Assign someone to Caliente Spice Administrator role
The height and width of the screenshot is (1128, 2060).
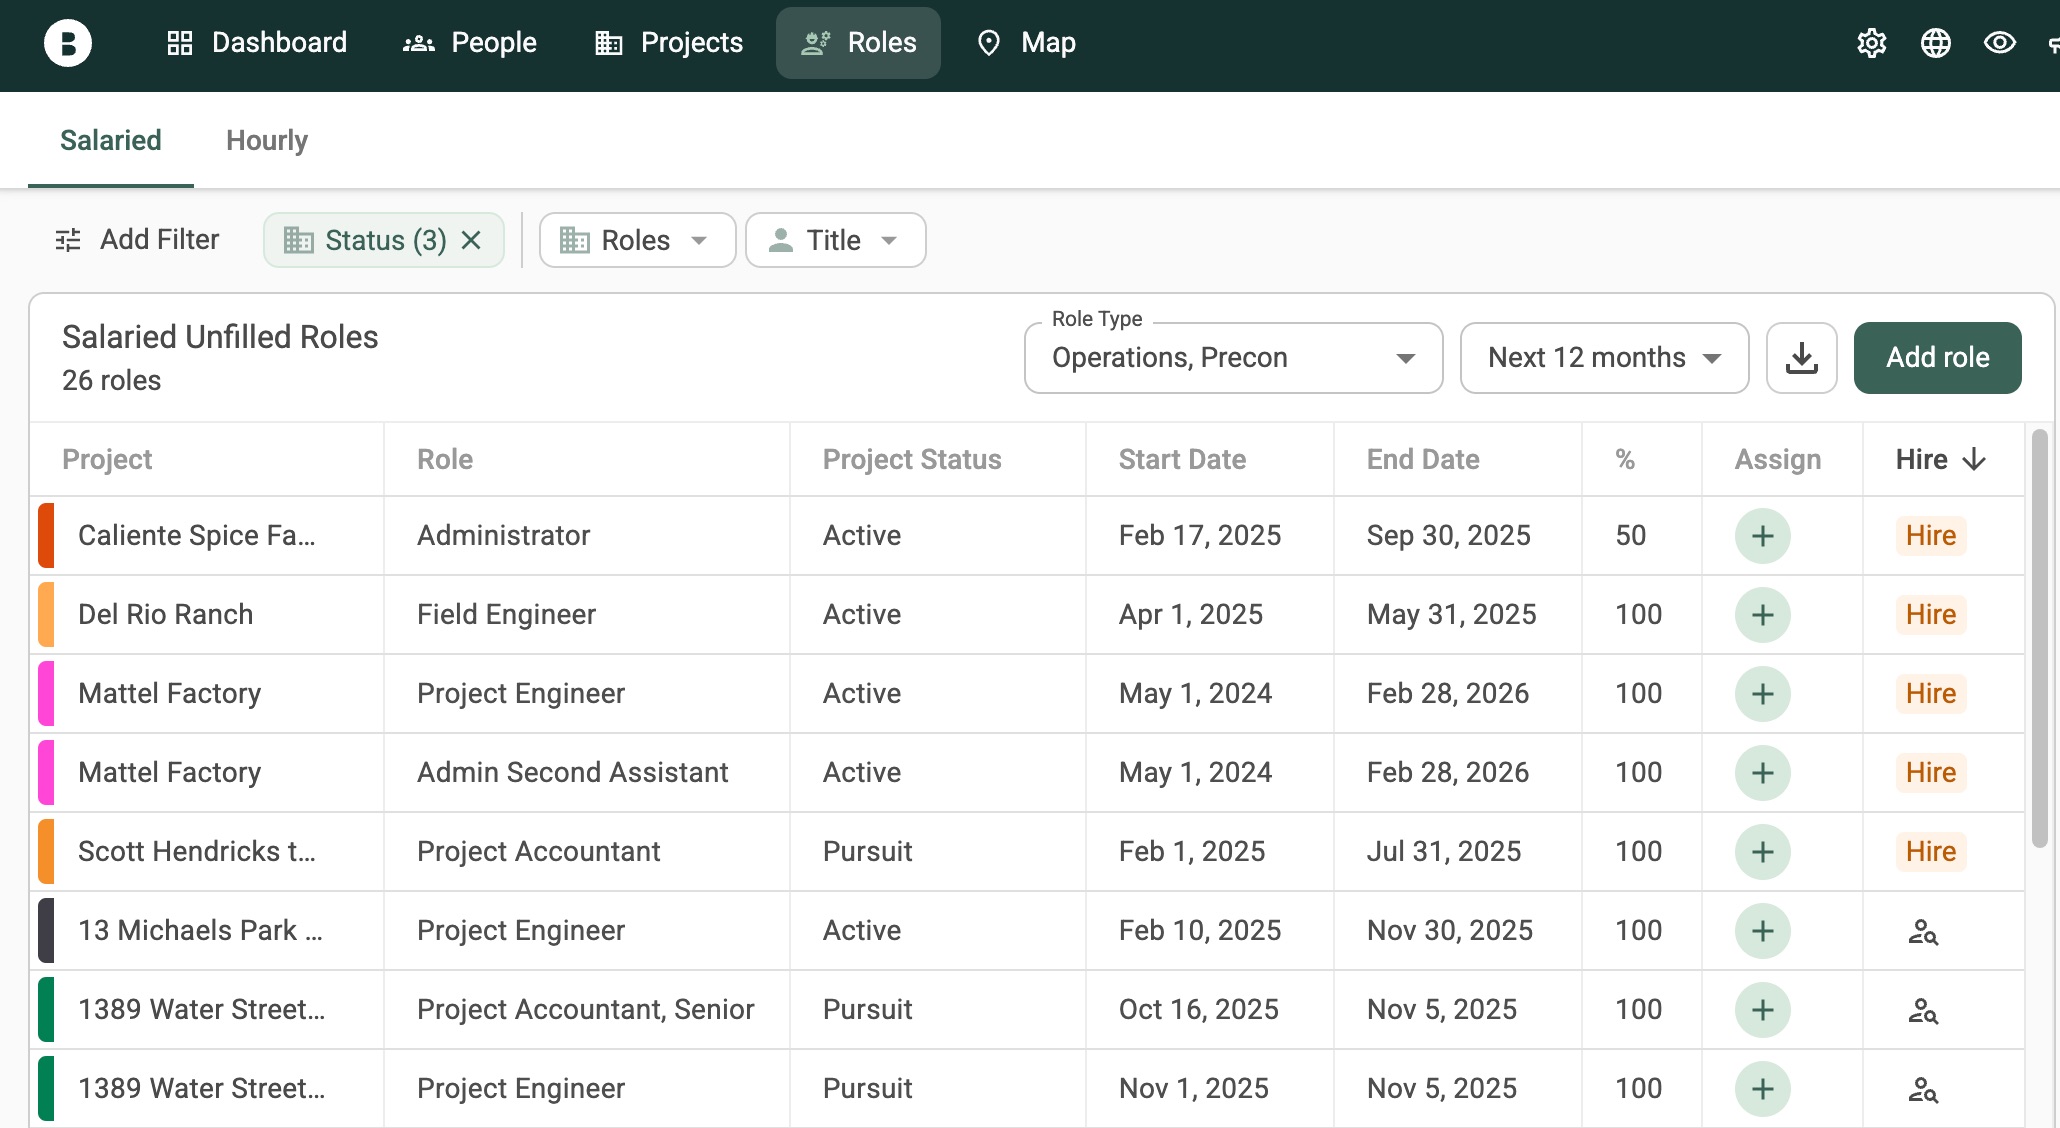[x=1762, y=536]
